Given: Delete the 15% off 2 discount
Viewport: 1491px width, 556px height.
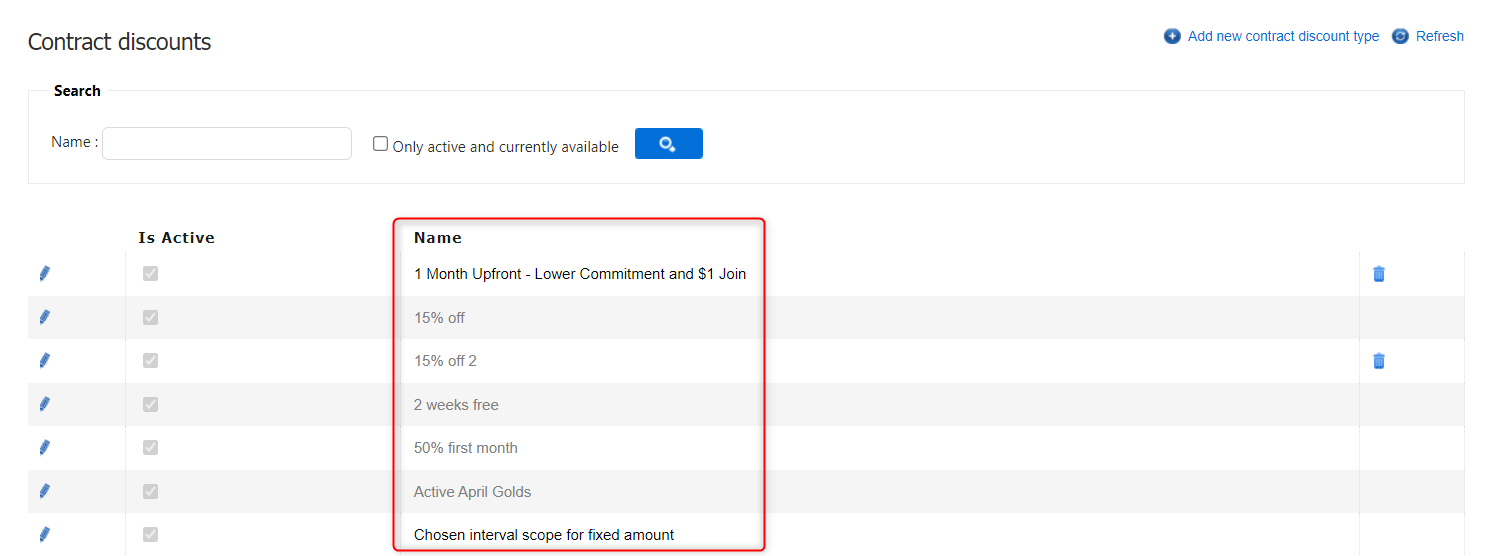Looking at the screenshot, I should tap(1379, 361).
